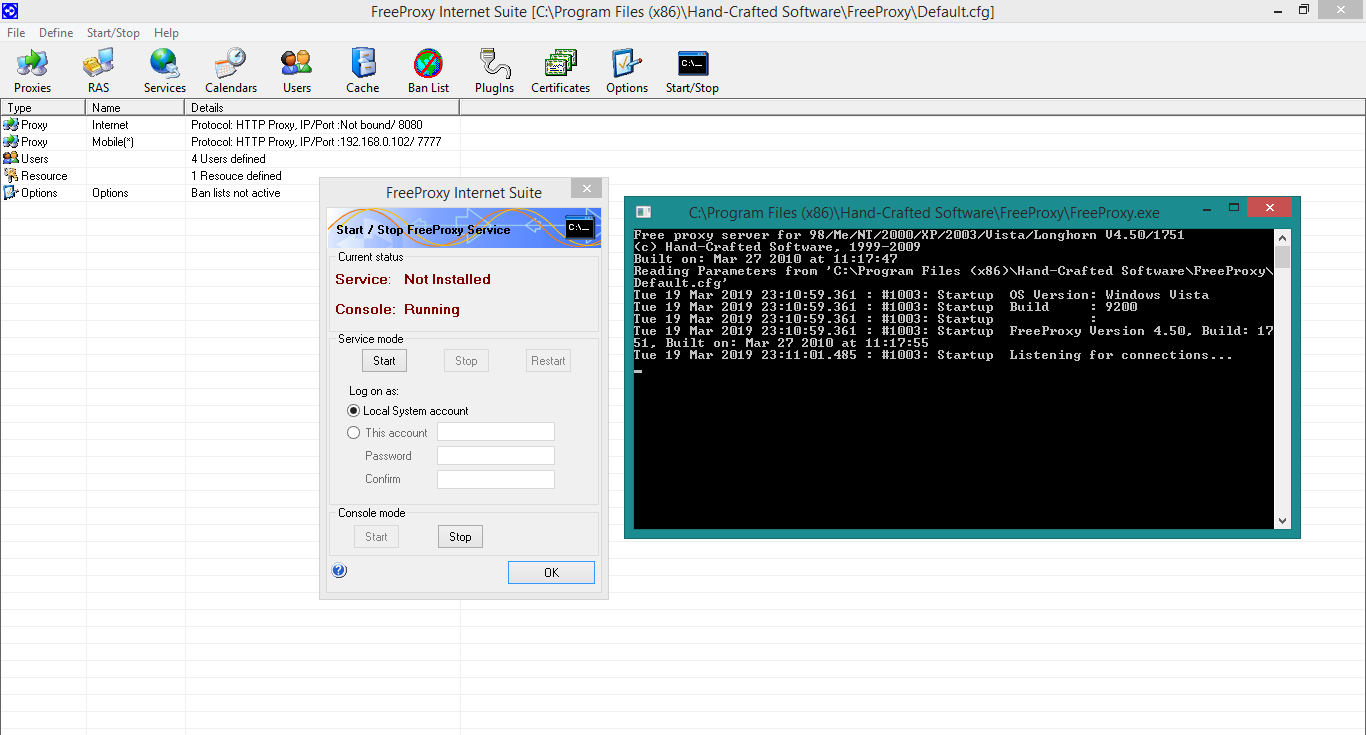This screenshot has width=1366, height=735.
Task: Click 'Mobile(*)' name cell
Action: (113, 142)
